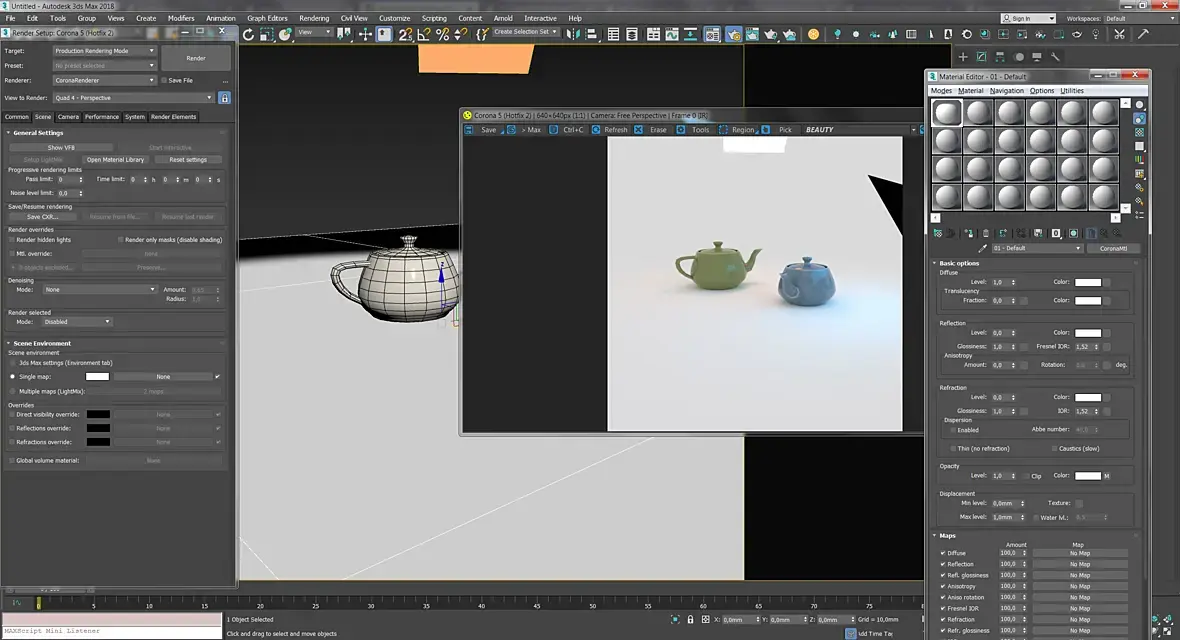Click the Render Setup teapot icon

(734, 34)
